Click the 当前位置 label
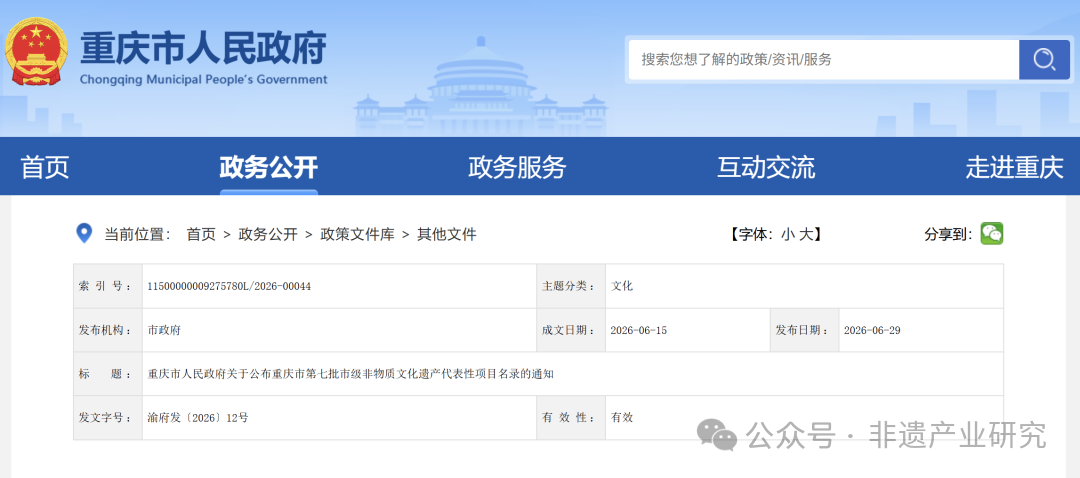 [x=137, y=234]
